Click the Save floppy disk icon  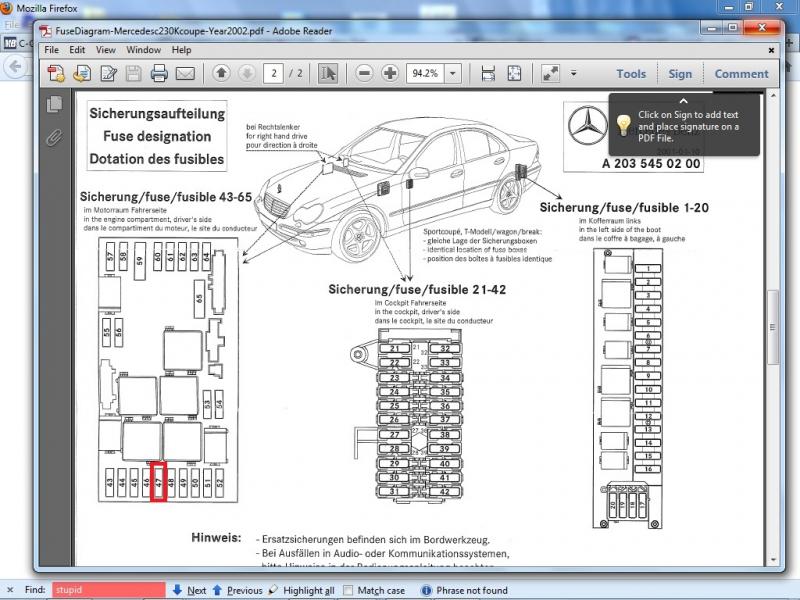(133, 73)
